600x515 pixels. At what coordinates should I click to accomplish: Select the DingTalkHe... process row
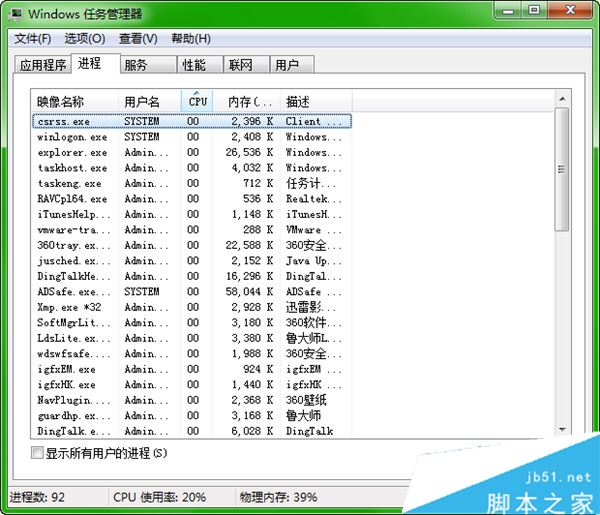coord(192,276)
